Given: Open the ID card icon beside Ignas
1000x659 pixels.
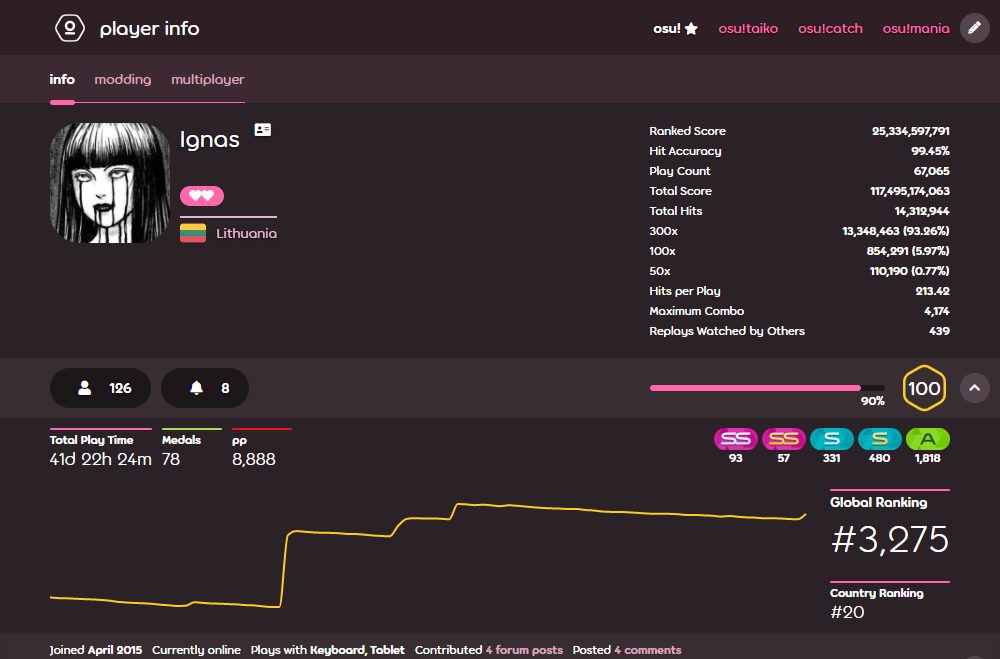Looking at the screenshot, I should pos(262,130).
